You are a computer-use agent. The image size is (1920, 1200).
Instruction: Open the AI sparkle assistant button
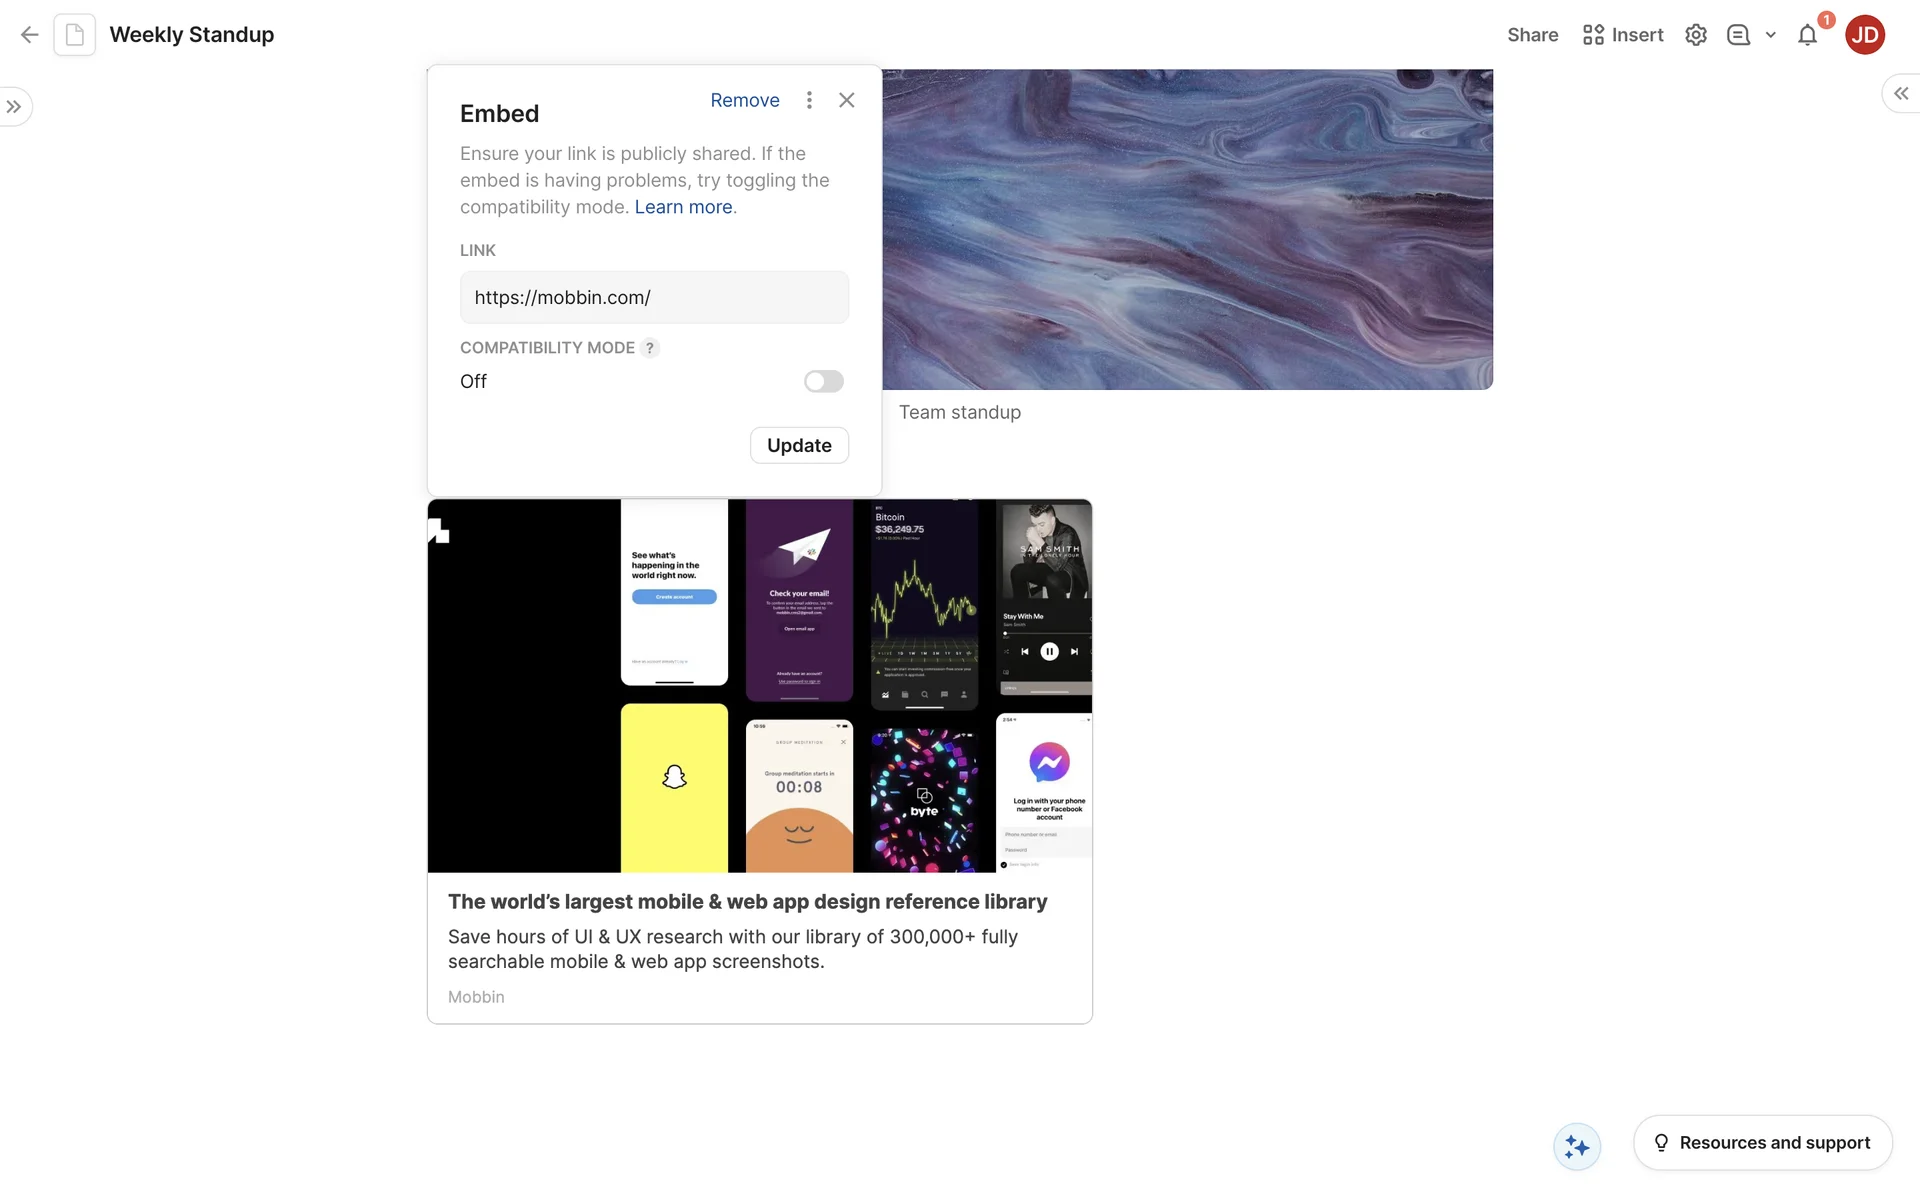tap(1577, 1146)
